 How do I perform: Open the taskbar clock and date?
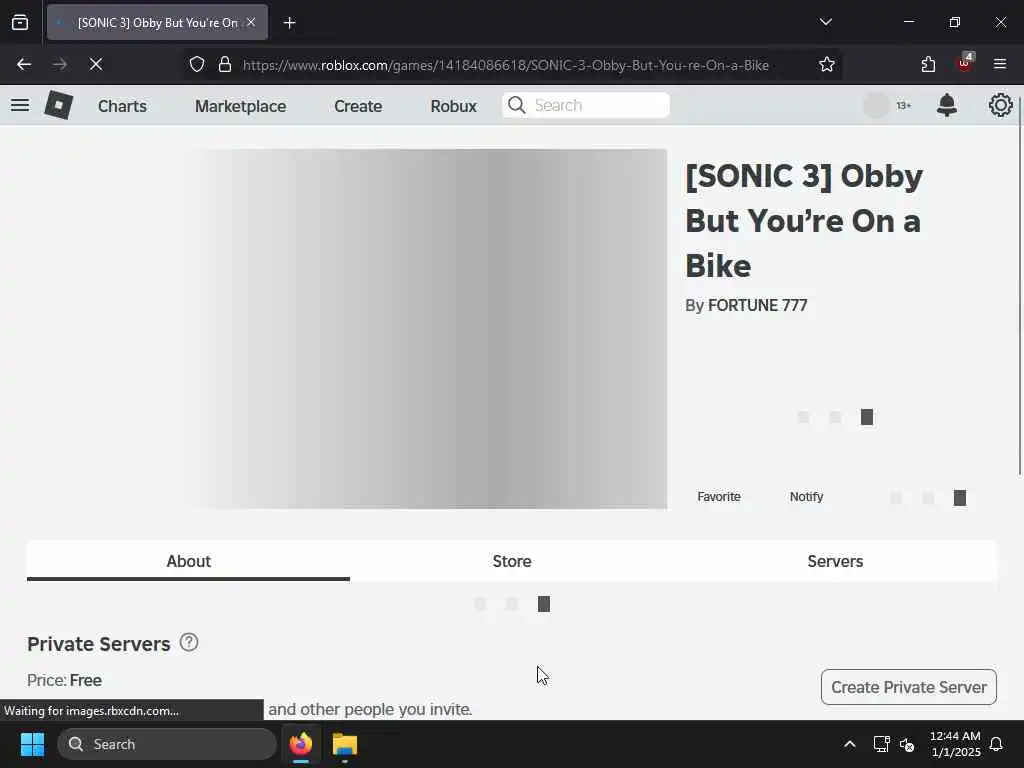(955, 744)
